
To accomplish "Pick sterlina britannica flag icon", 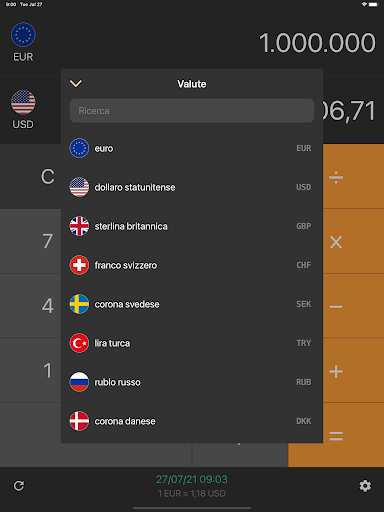I will pyautogui.click(x=79, y=226).
